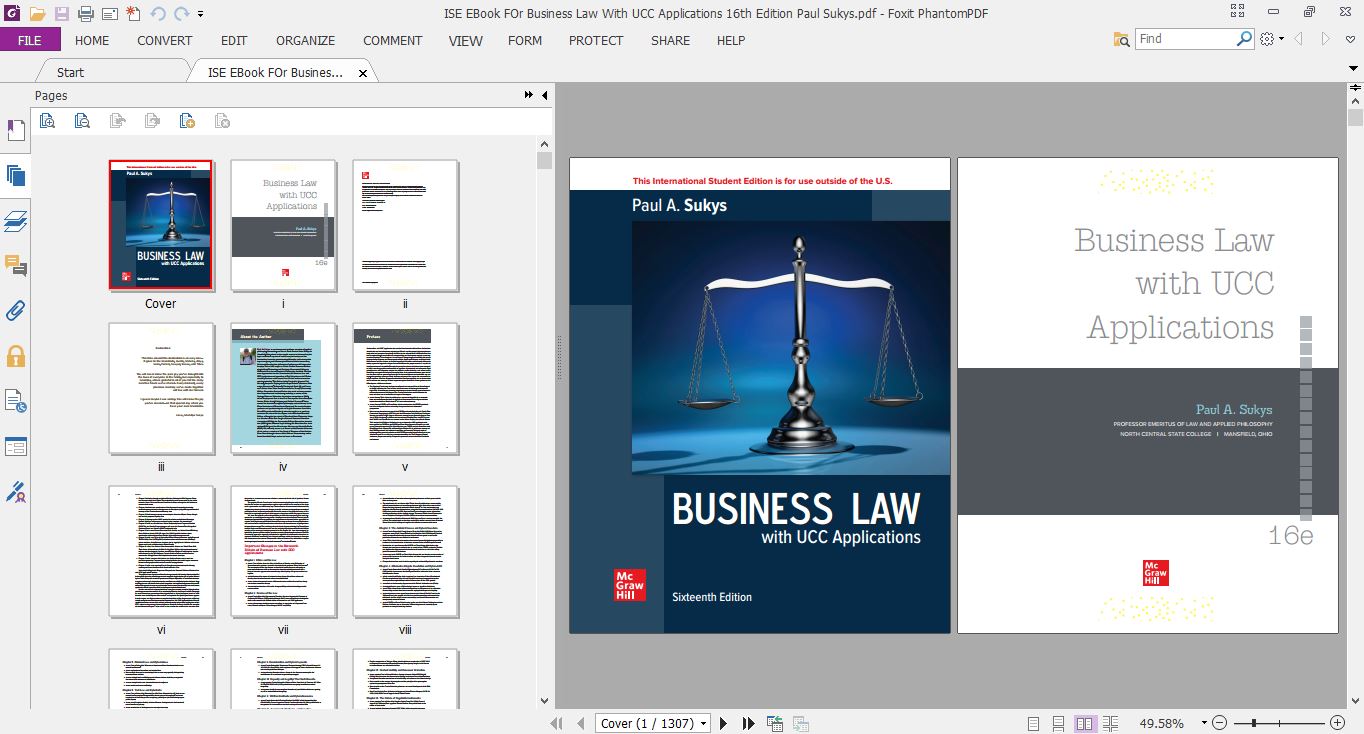1364x734 pixels.
Task: Select page v Preface thumbnail
Action: [405, 388]
